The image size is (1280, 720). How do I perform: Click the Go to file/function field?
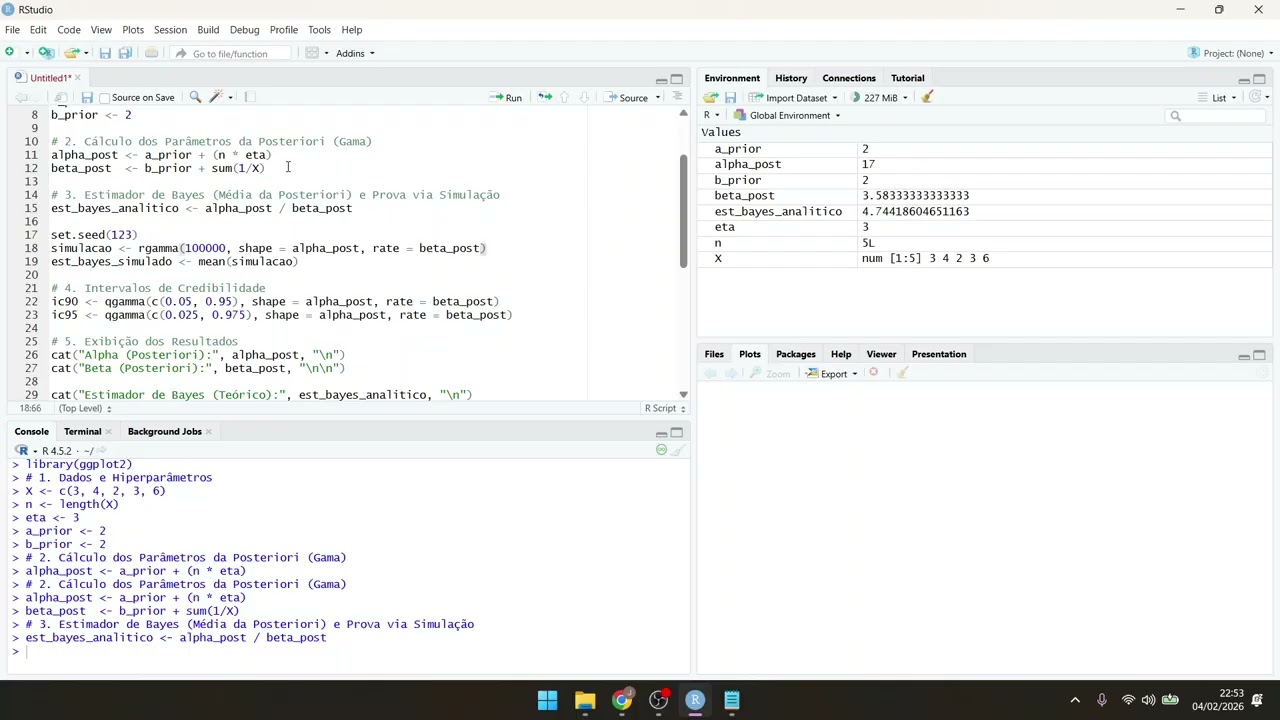(x=232, y=53)
